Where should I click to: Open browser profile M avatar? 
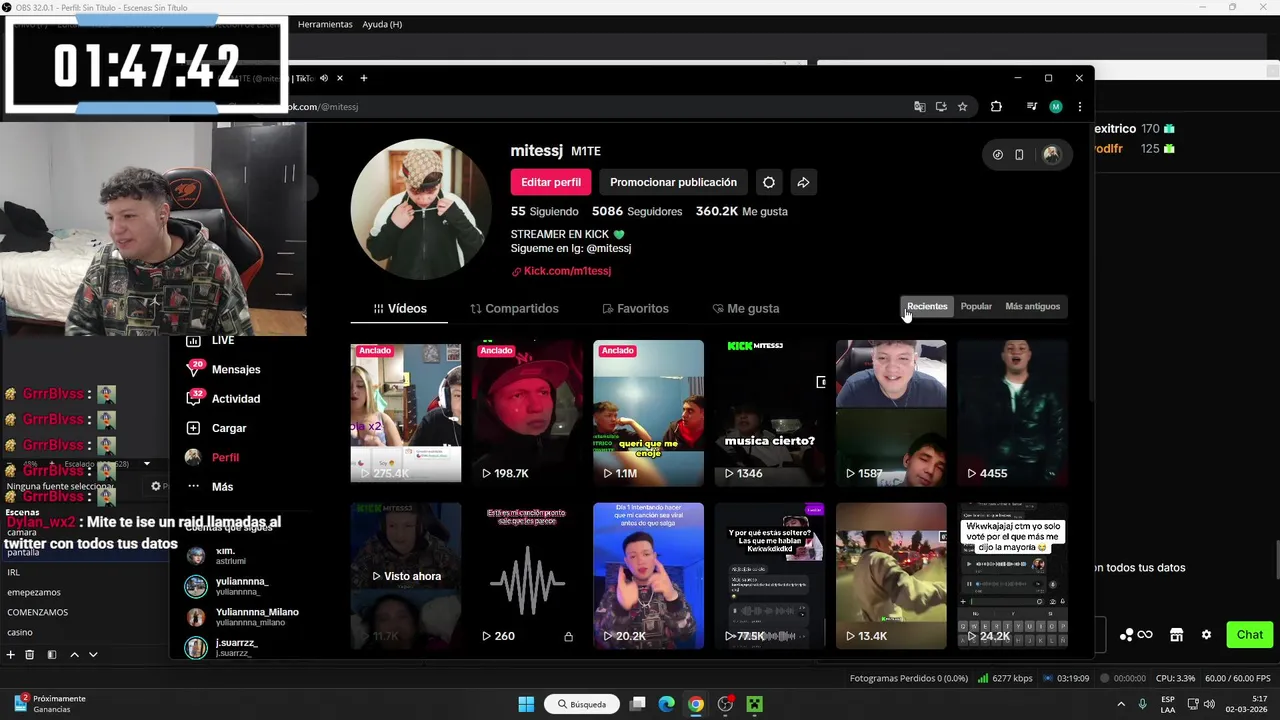(1056, 107)
